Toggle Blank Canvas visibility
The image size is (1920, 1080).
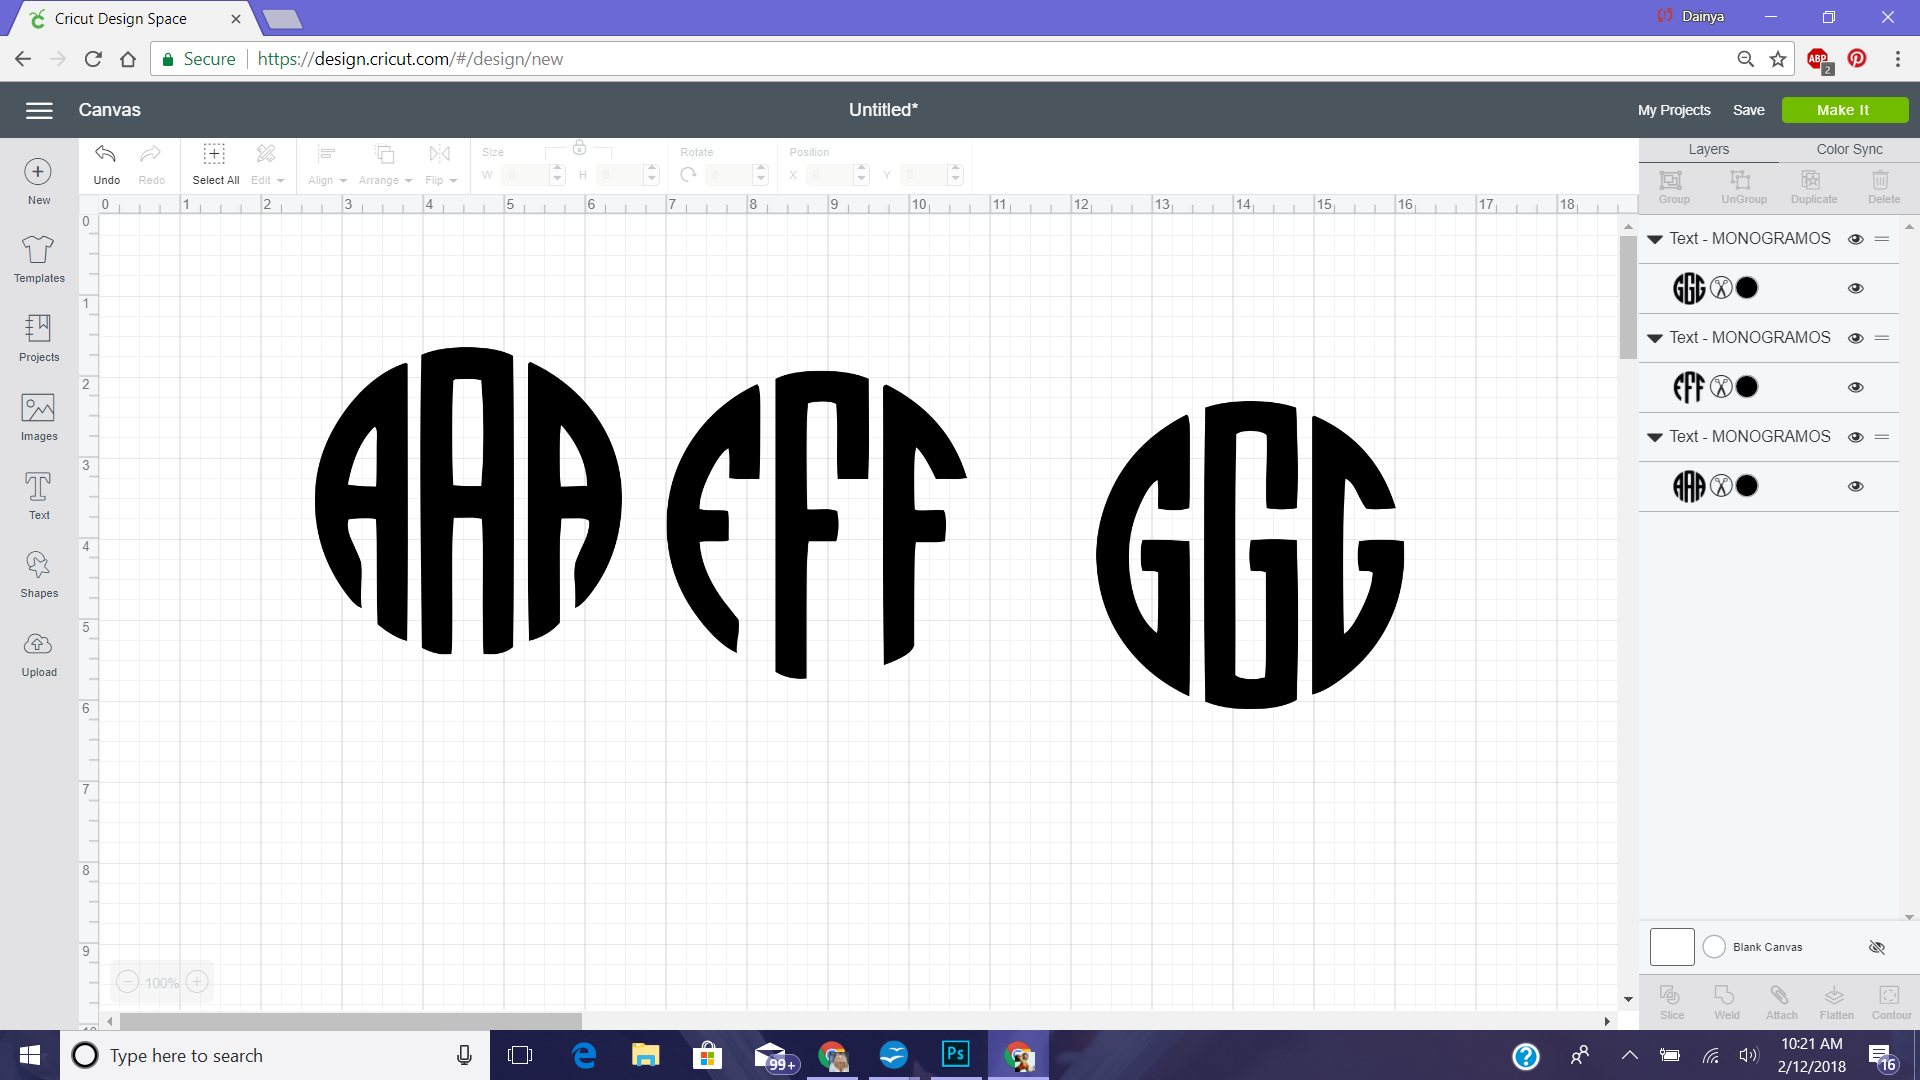[1877, 947]
